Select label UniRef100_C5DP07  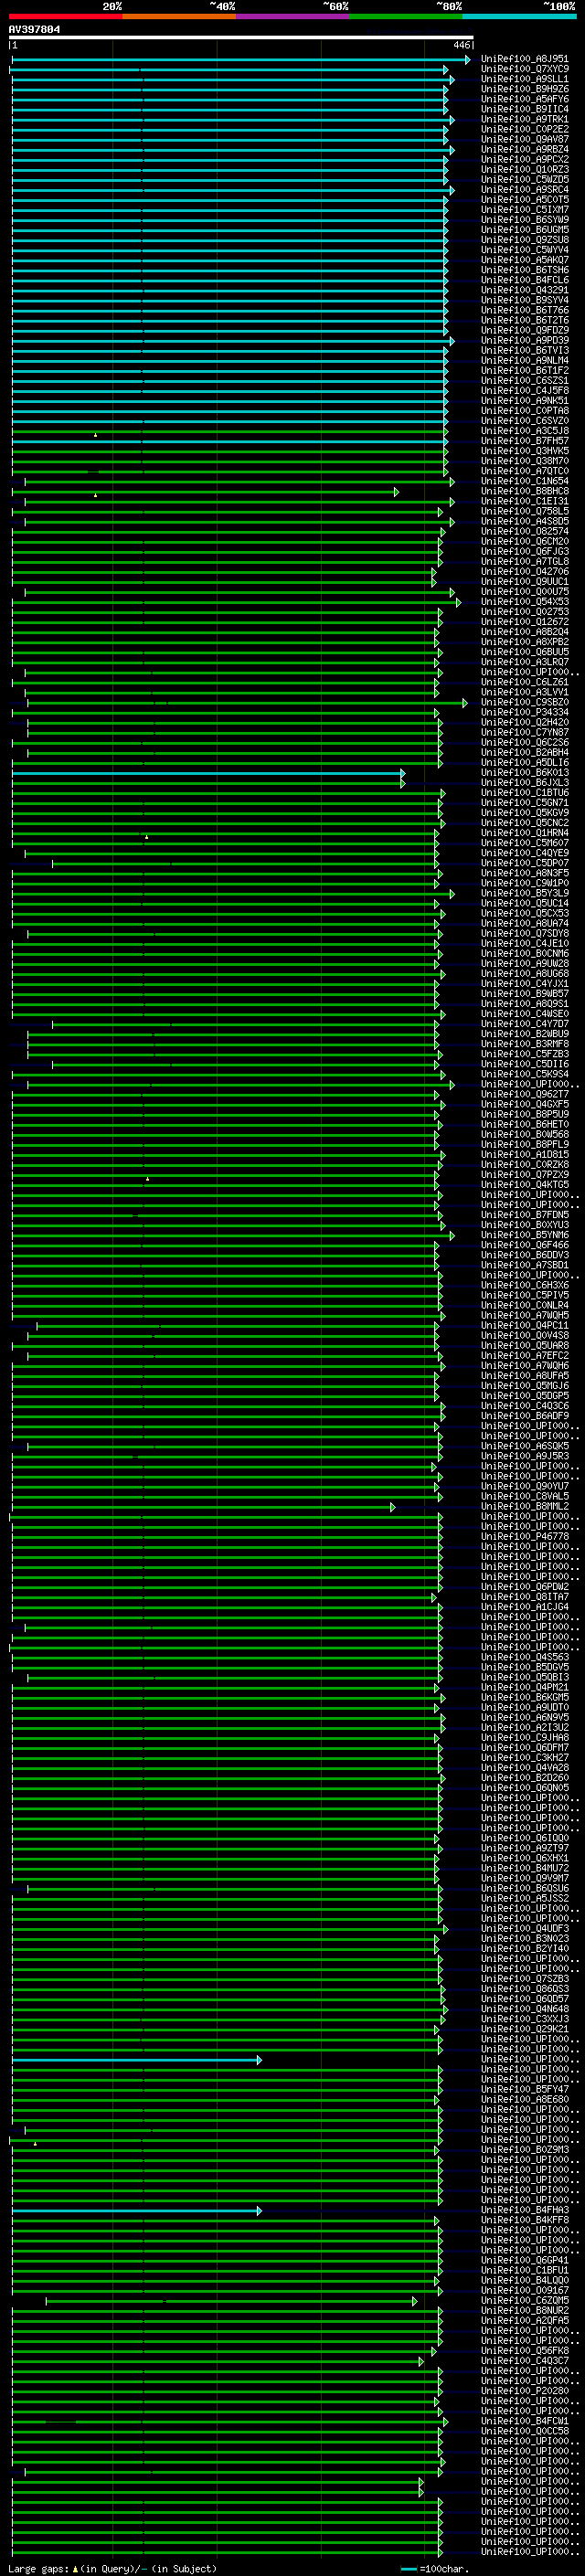524,863
